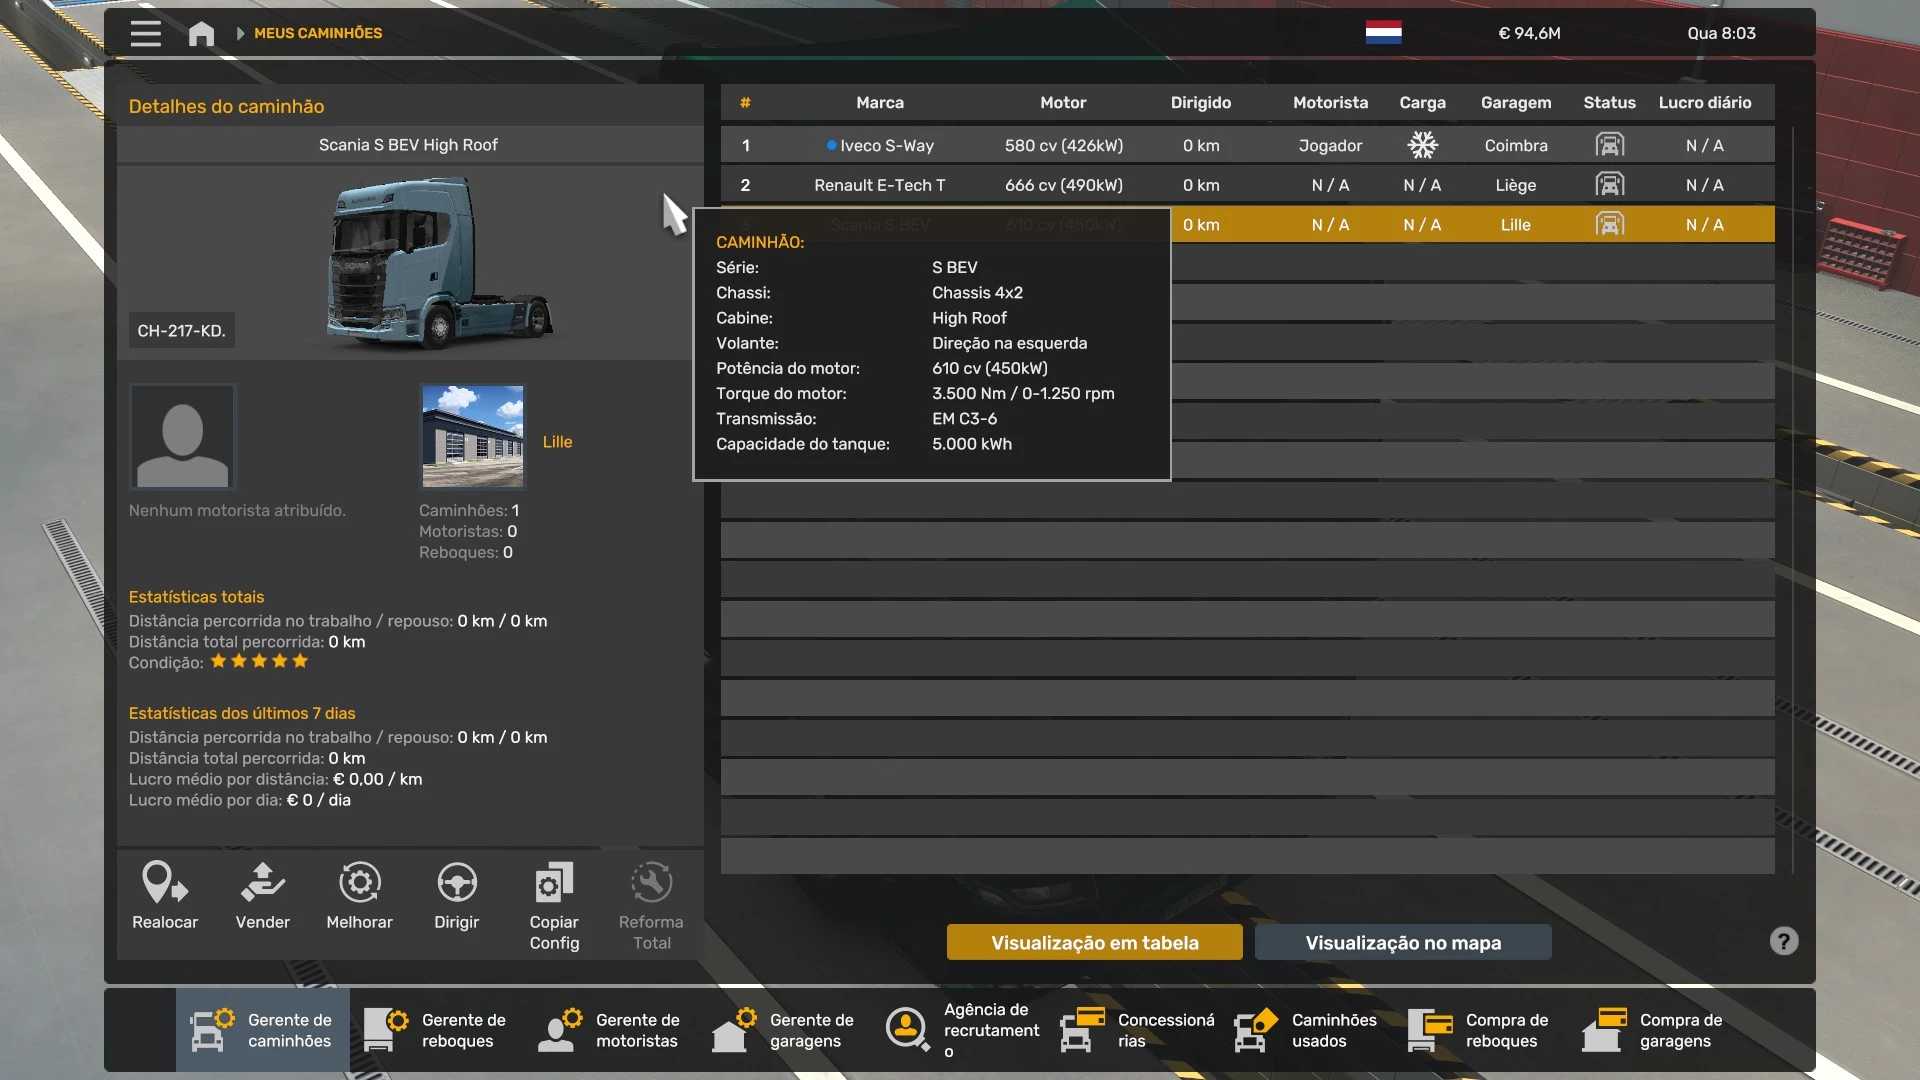Click the Netherlands flag icon
Screen dimensions: 1920x1080
pos(1383,33)
